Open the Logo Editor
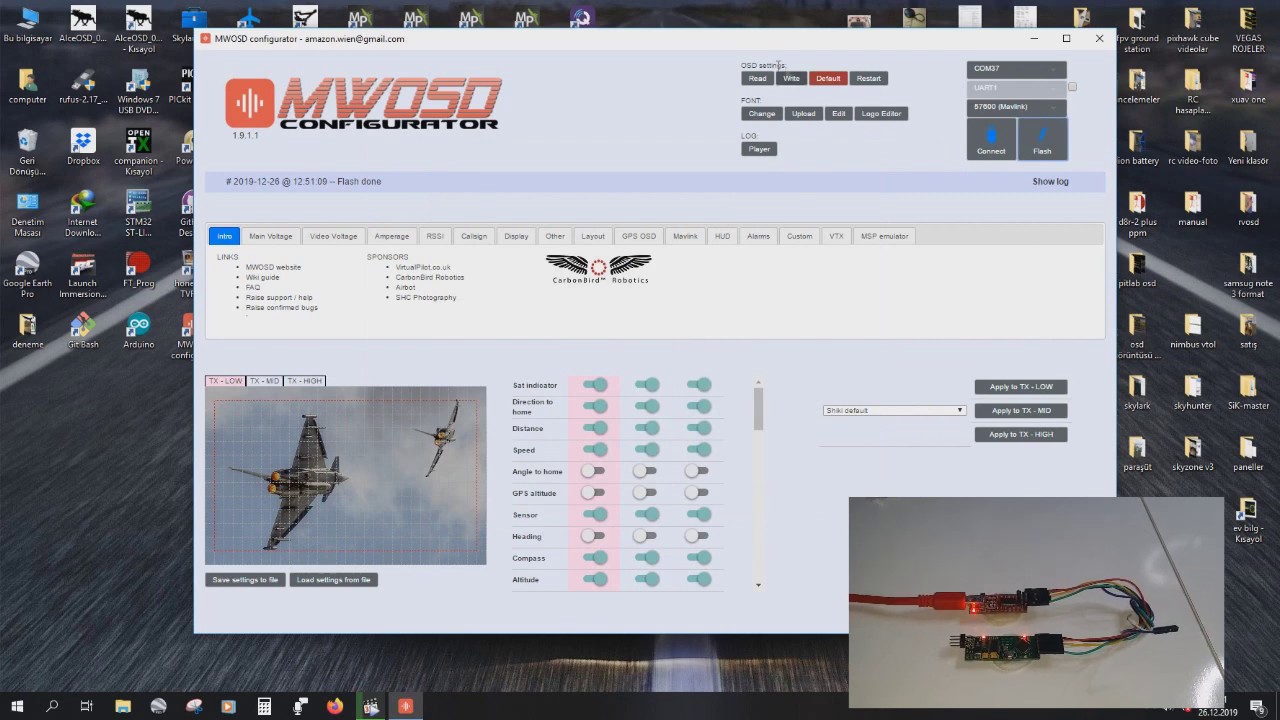 click(x=881, y=114)
